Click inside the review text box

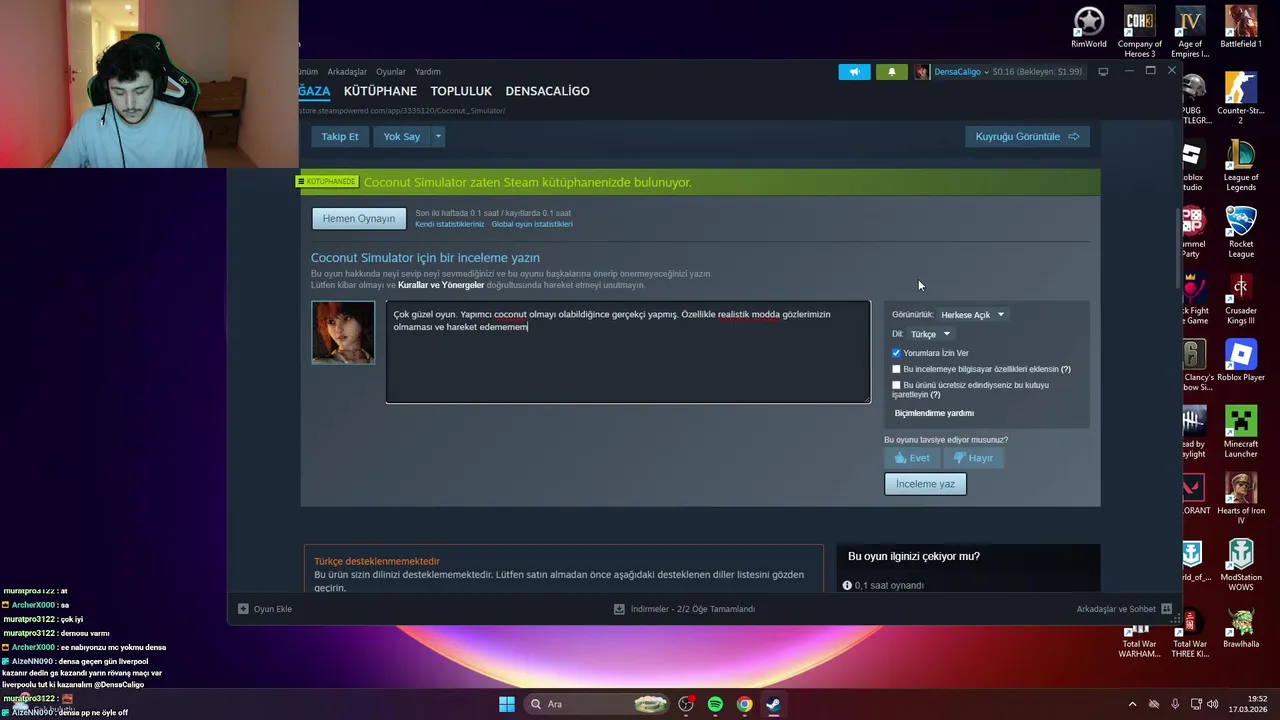[x=628, y=352]
